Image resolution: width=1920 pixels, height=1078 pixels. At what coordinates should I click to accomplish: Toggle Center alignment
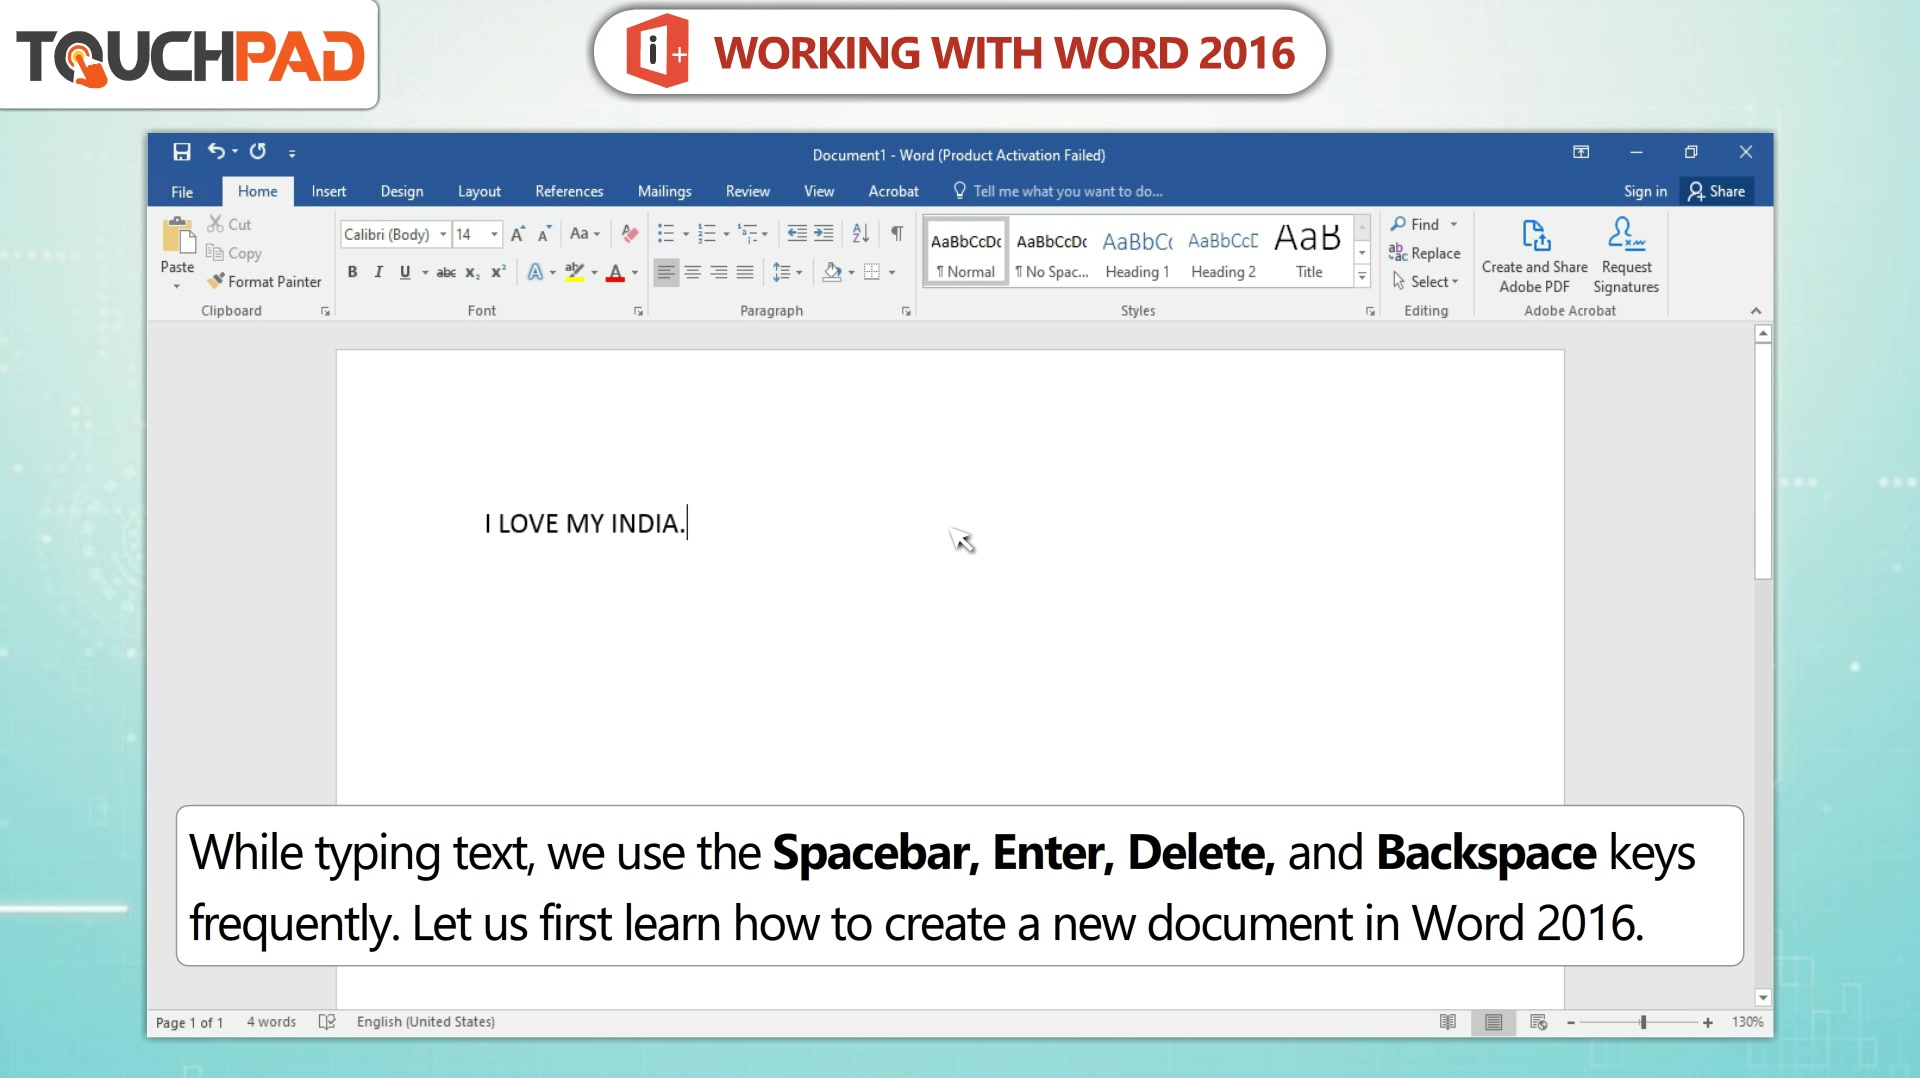click(692, 272)
